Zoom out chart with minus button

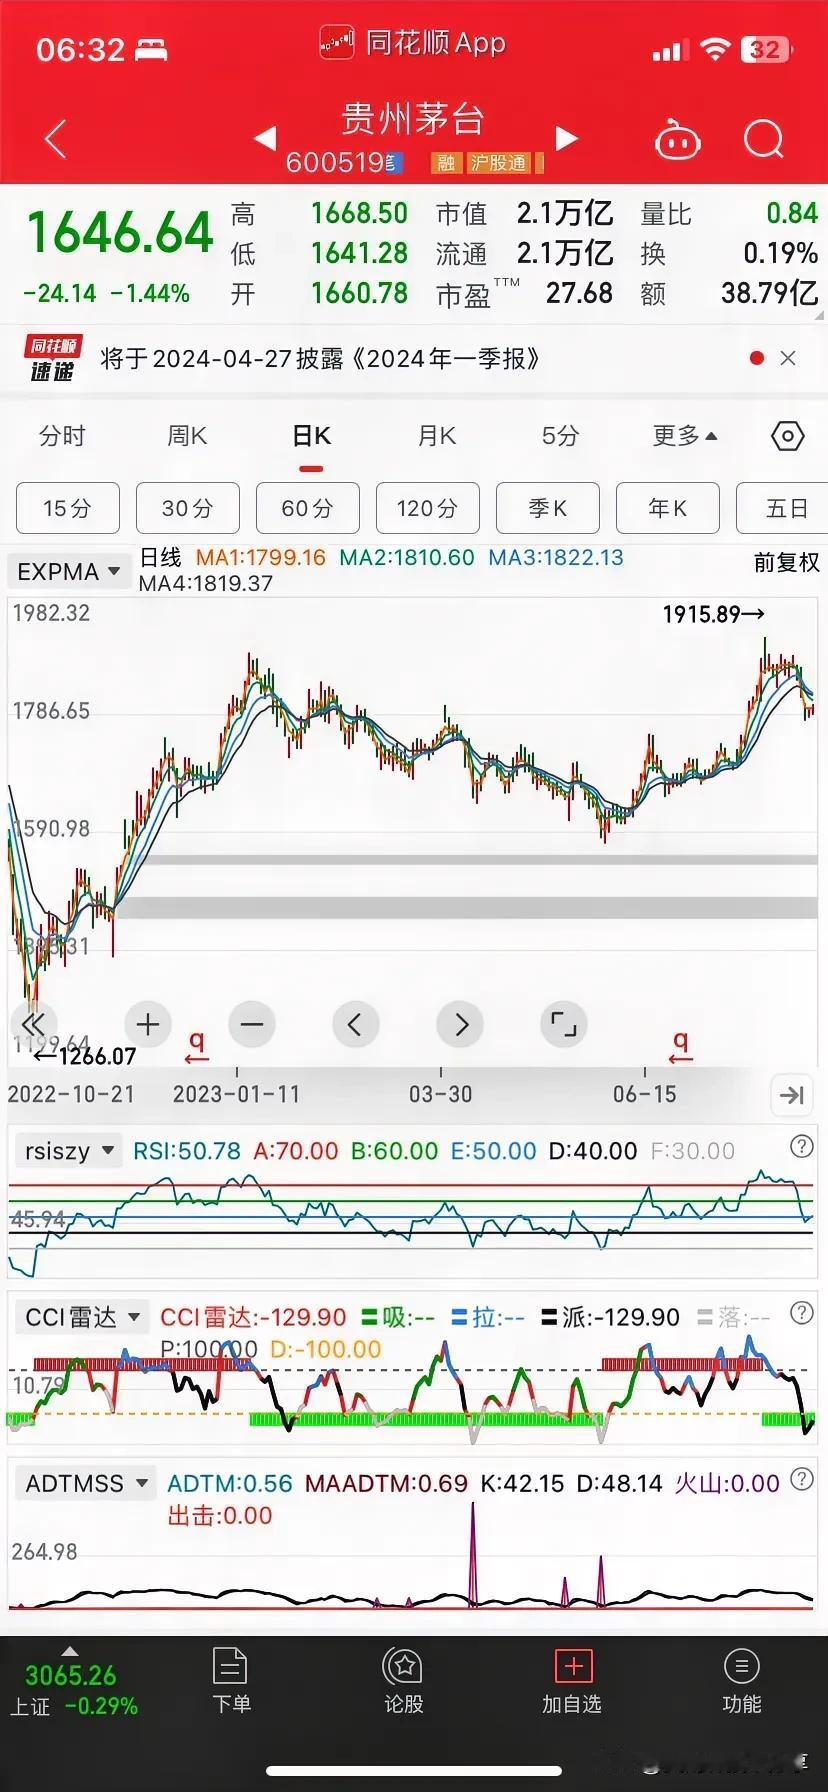tap(252, 1024)
